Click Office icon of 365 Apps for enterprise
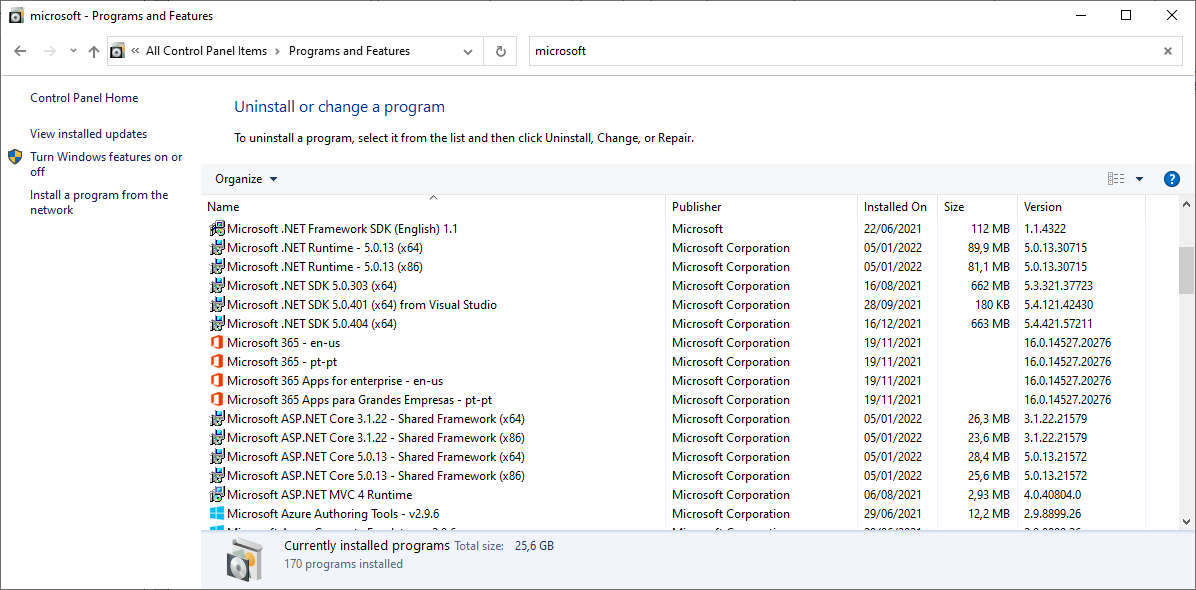This screenshot has width=1196, height=590. 217,380
